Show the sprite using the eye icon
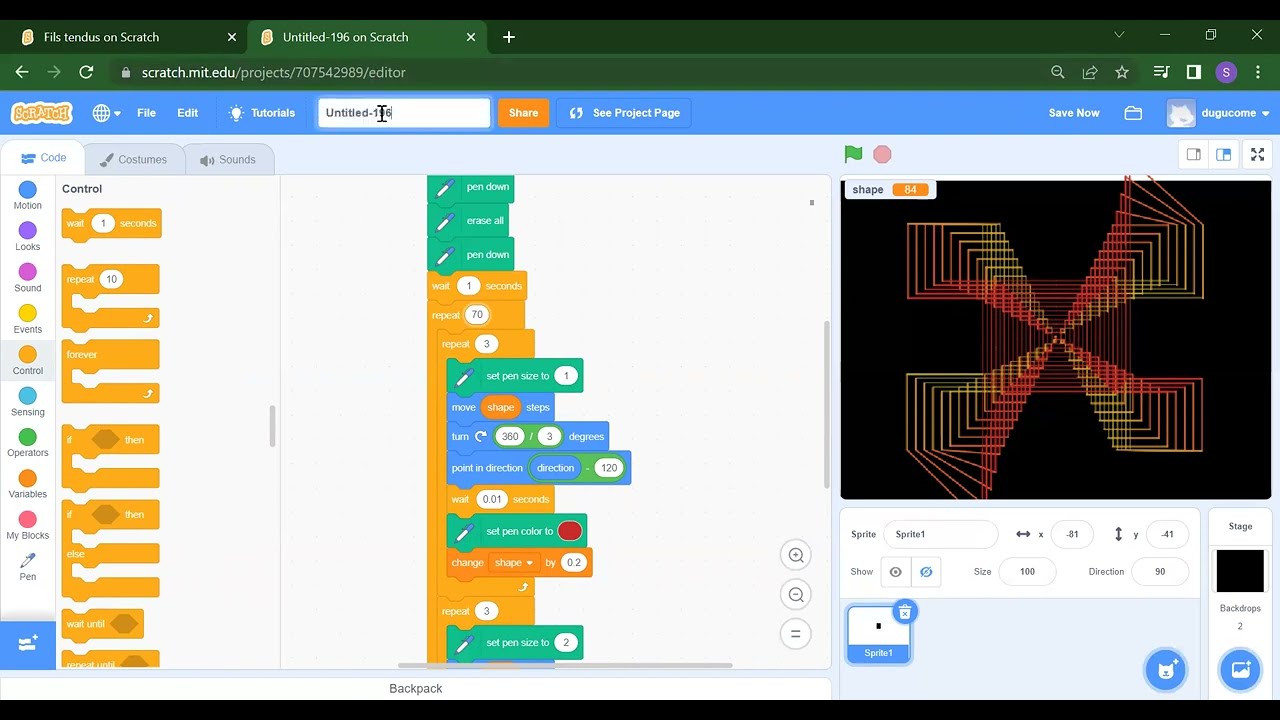This screenshot has height=720, width=1280. tap(895, 572)
